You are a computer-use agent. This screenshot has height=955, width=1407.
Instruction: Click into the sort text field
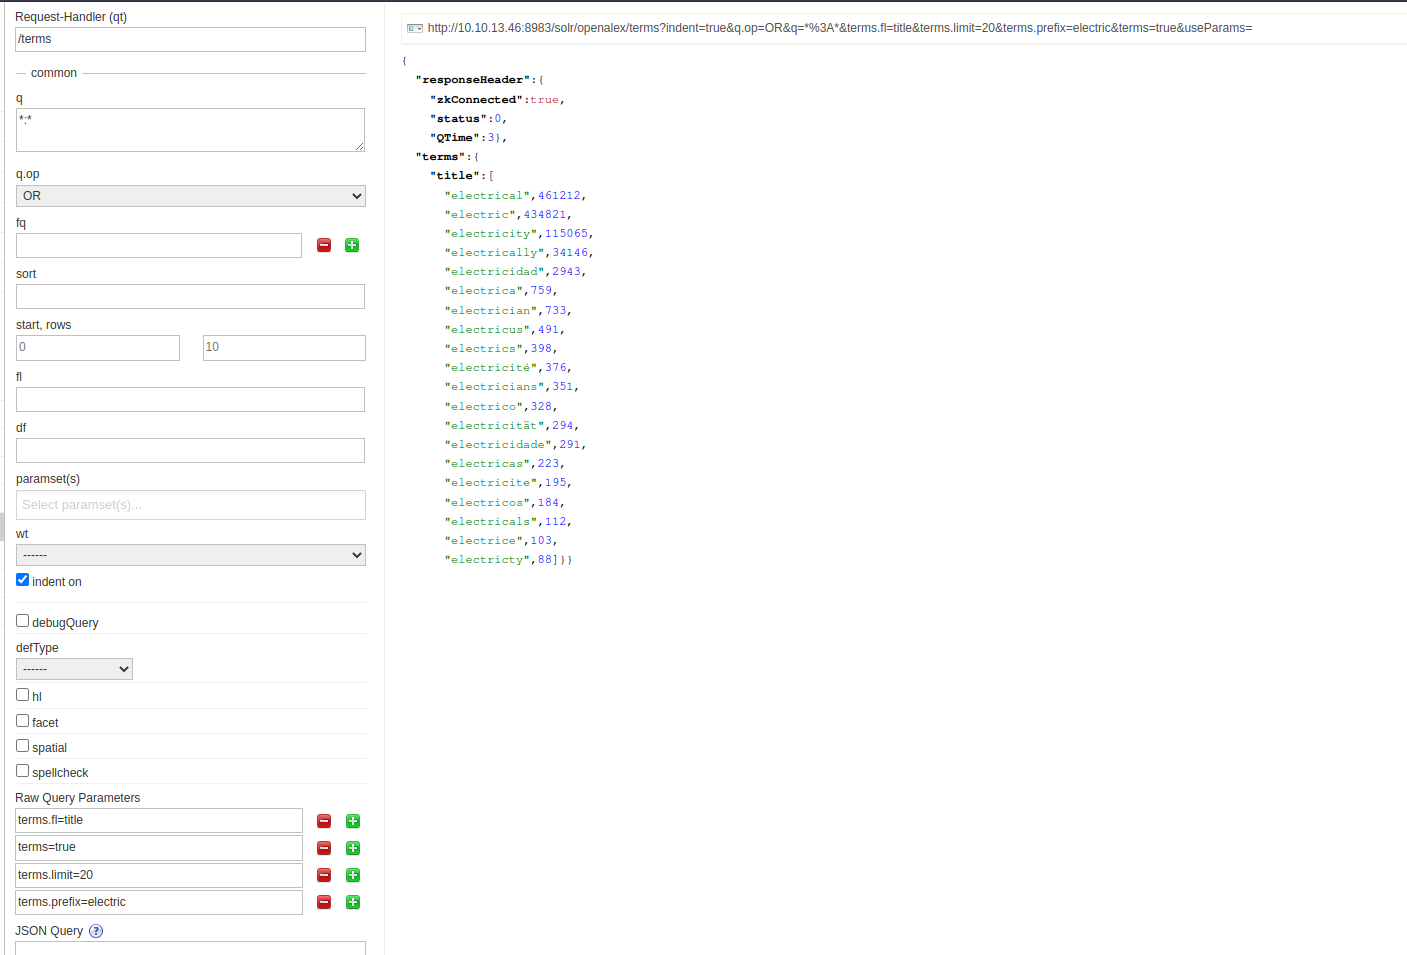(x=190, y=296)
